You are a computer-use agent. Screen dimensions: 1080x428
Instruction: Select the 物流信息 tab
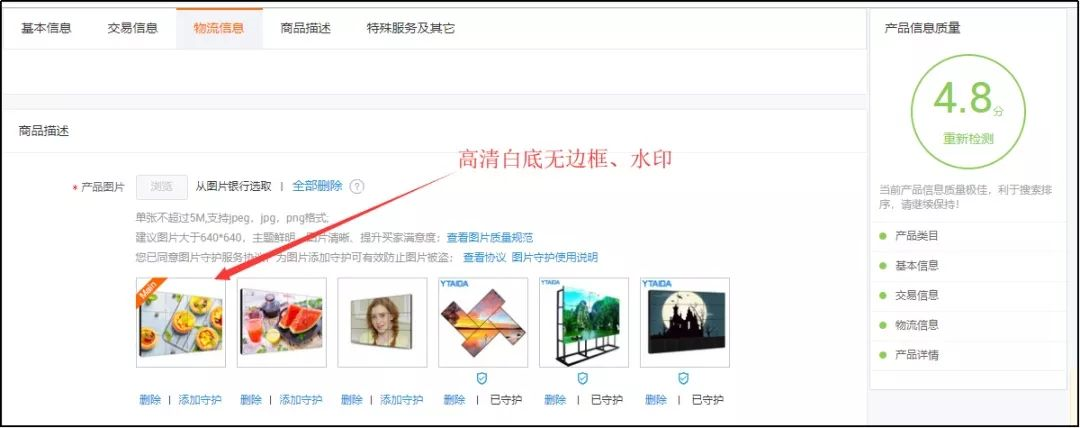tap(219, 28)
